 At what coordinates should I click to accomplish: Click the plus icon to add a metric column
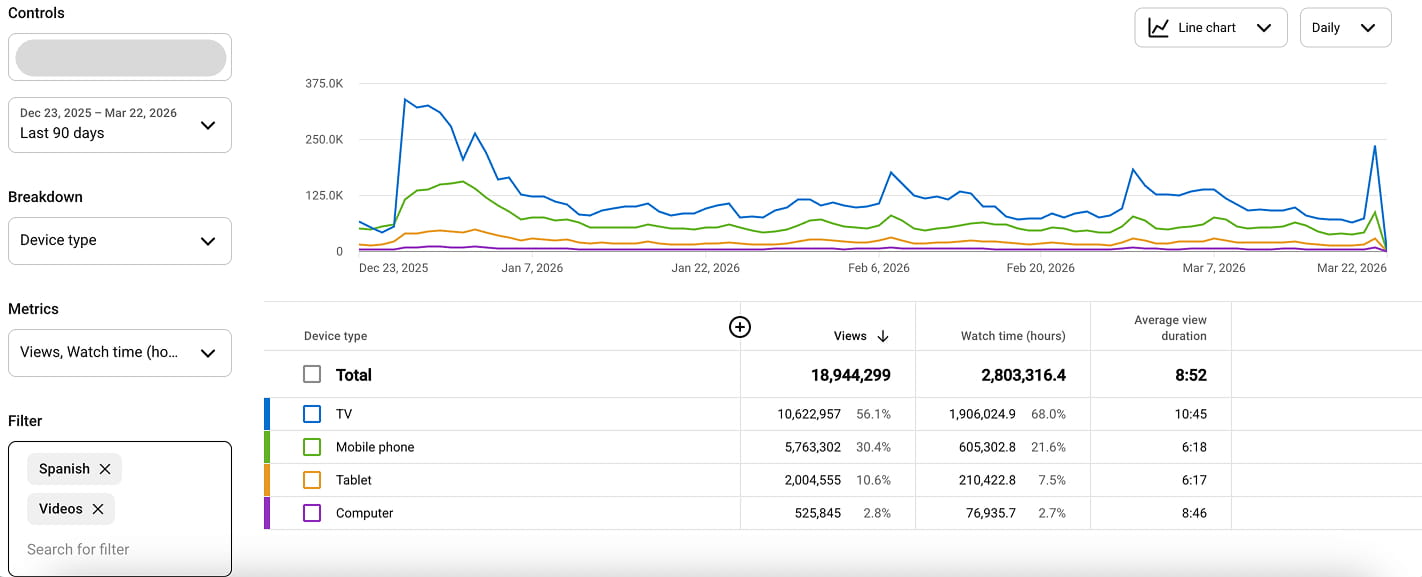740,327
